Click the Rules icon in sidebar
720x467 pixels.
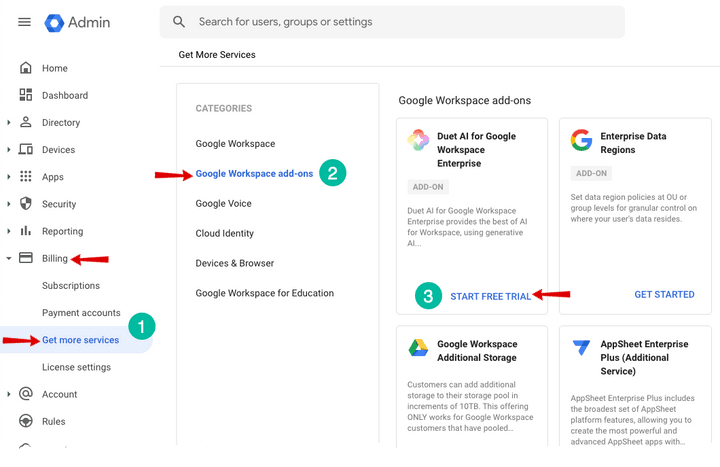[x=26, y=421]
